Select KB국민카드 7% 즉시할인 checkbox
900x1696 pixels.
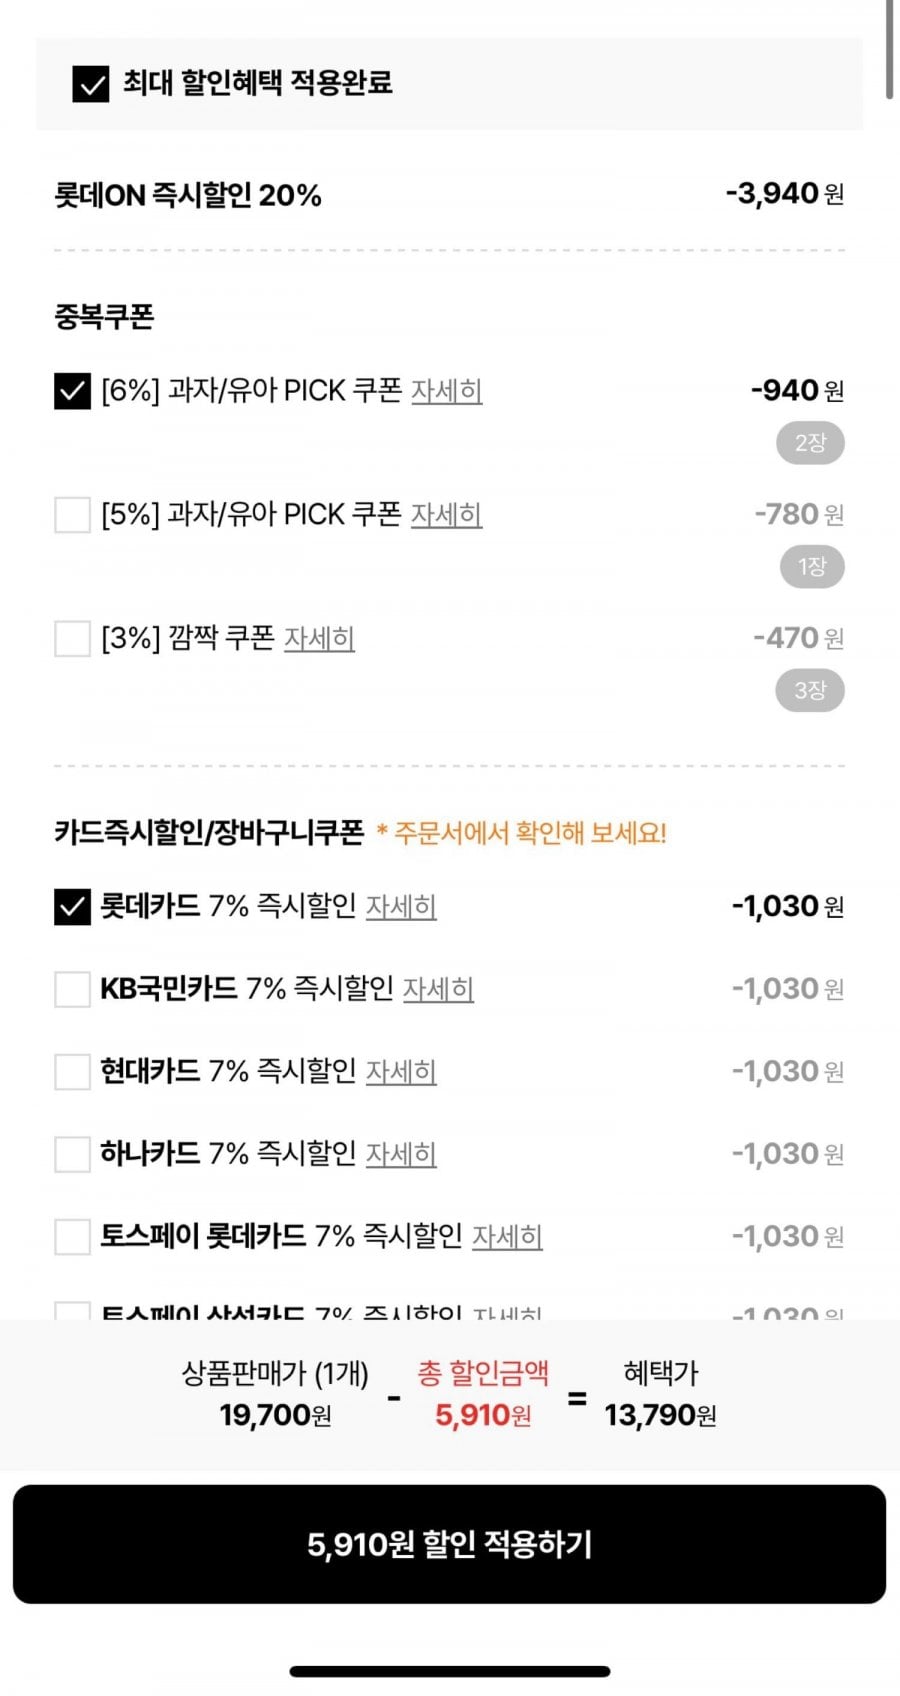coord(72,990)
